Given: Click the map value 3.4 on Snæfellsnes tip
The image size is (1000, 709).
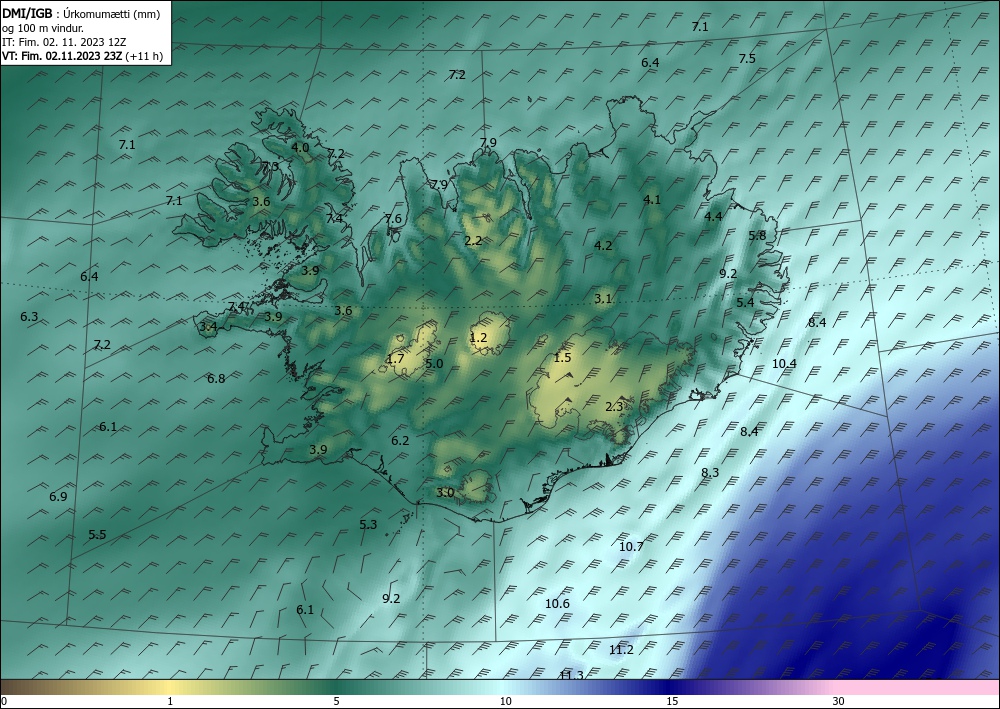Looking at the screenshot, I should 208,327.
